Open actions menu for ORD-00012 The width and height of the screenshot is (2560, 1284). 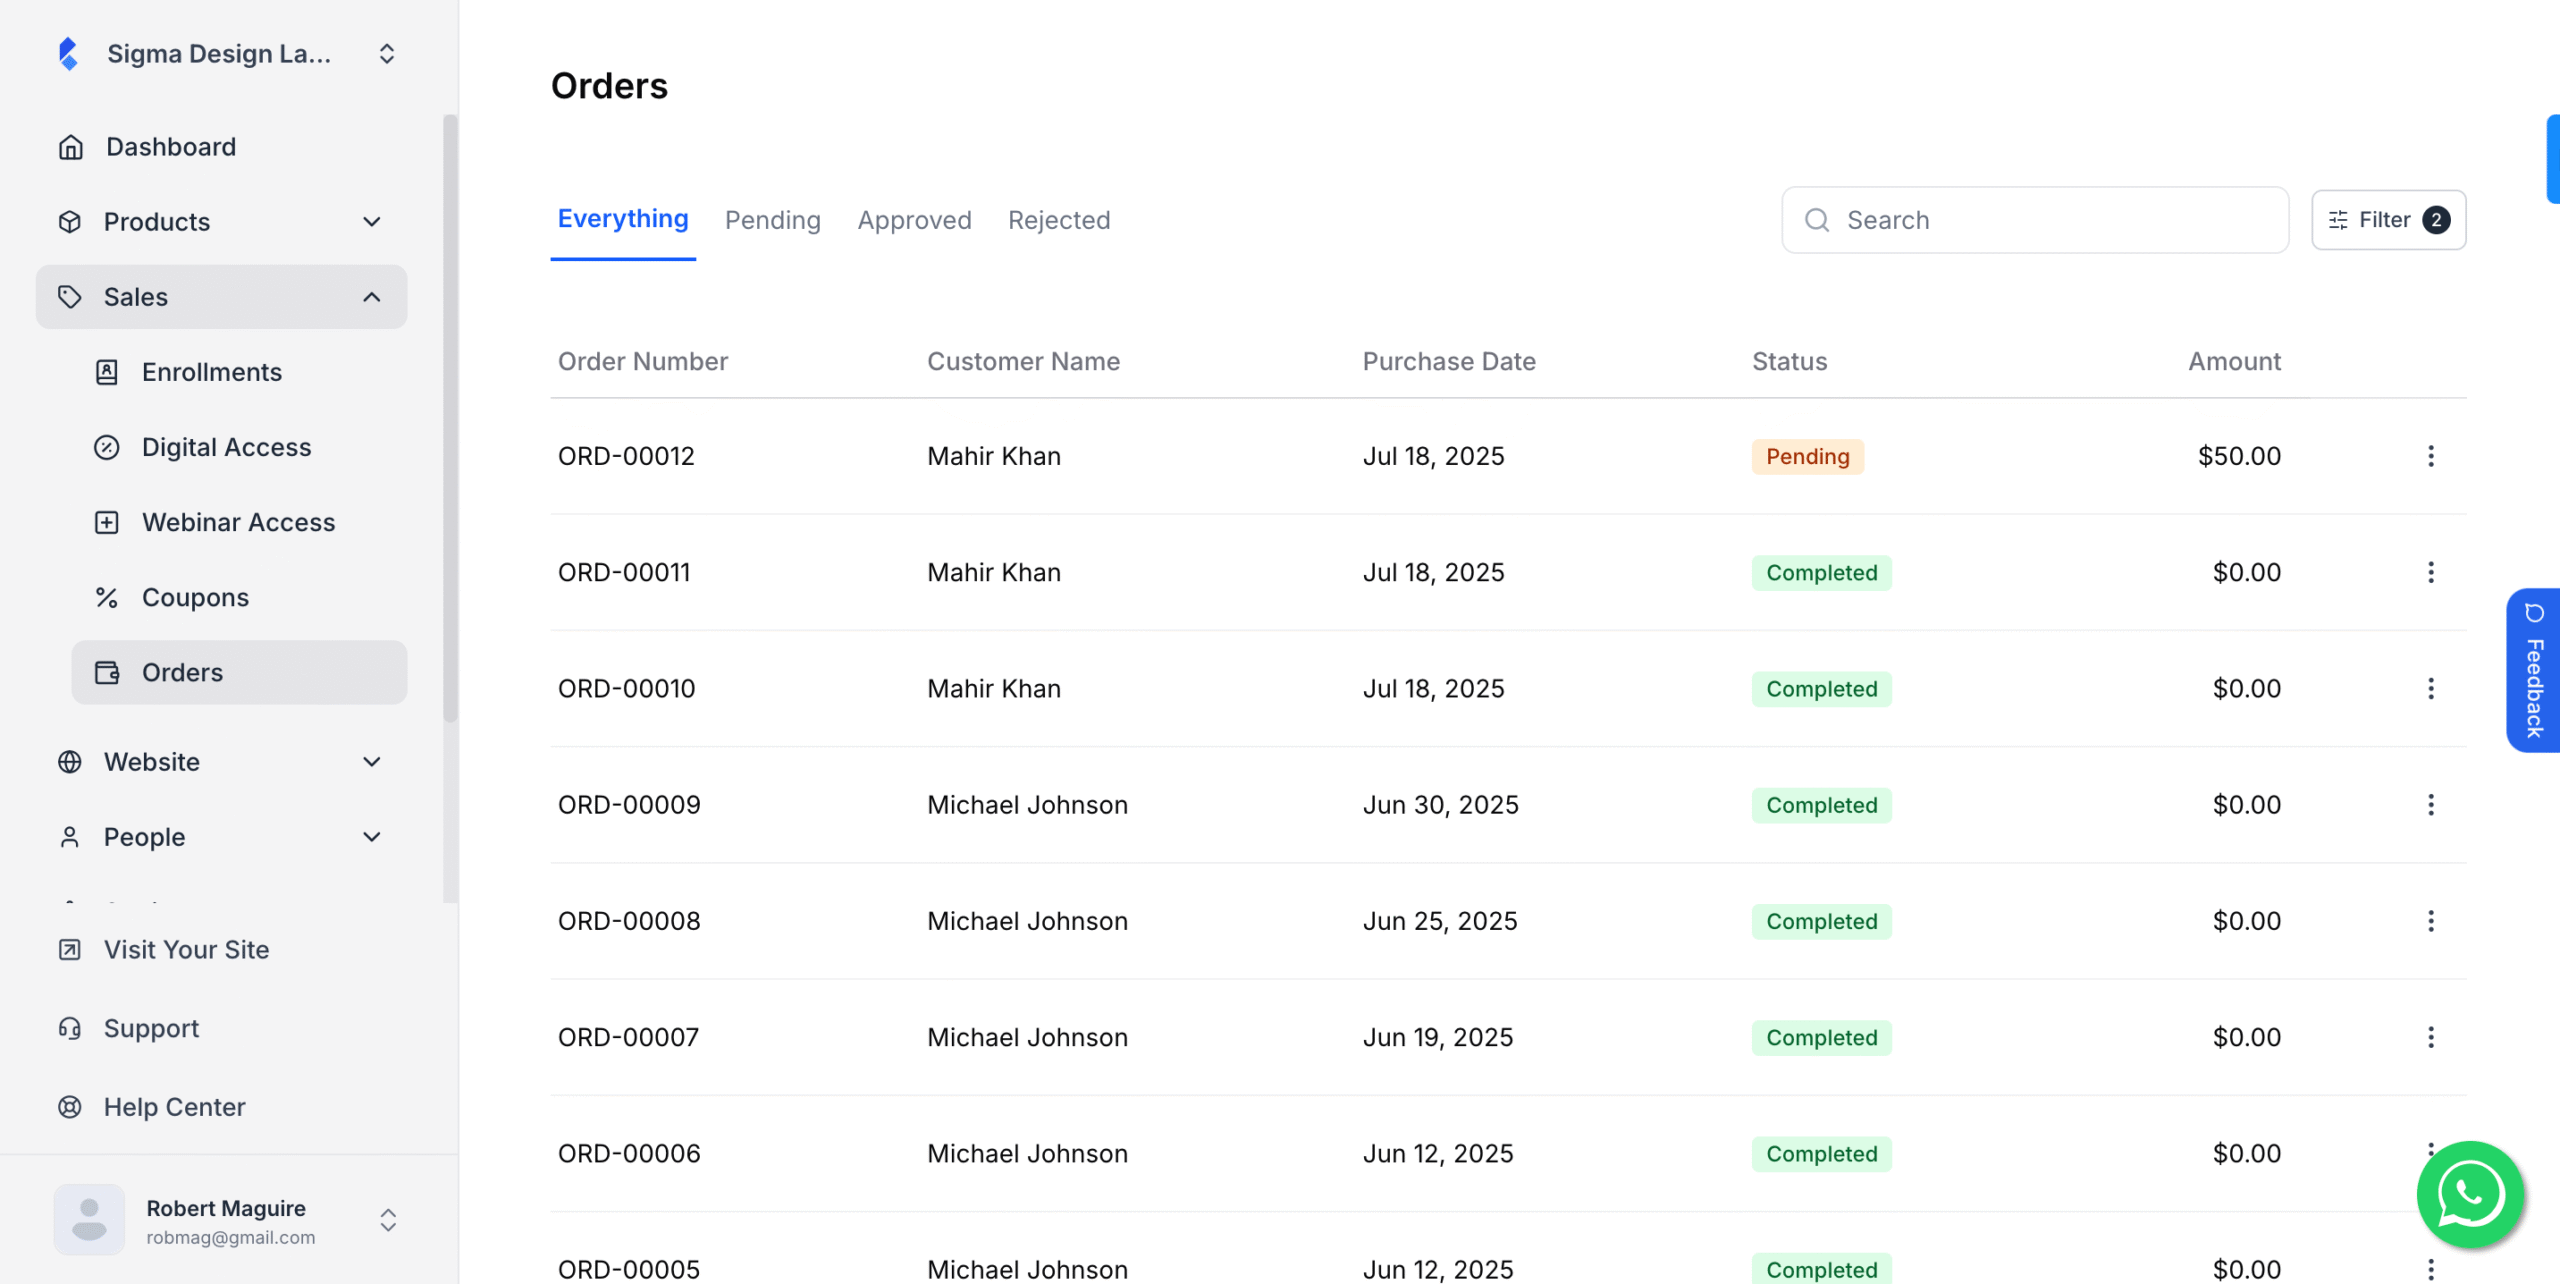click(x=2431, y=456)
